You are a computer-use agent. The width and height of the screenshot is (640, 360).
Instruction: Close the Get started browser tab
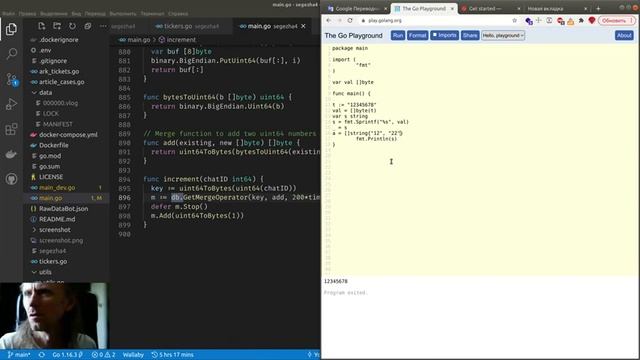tap(519, 9)
